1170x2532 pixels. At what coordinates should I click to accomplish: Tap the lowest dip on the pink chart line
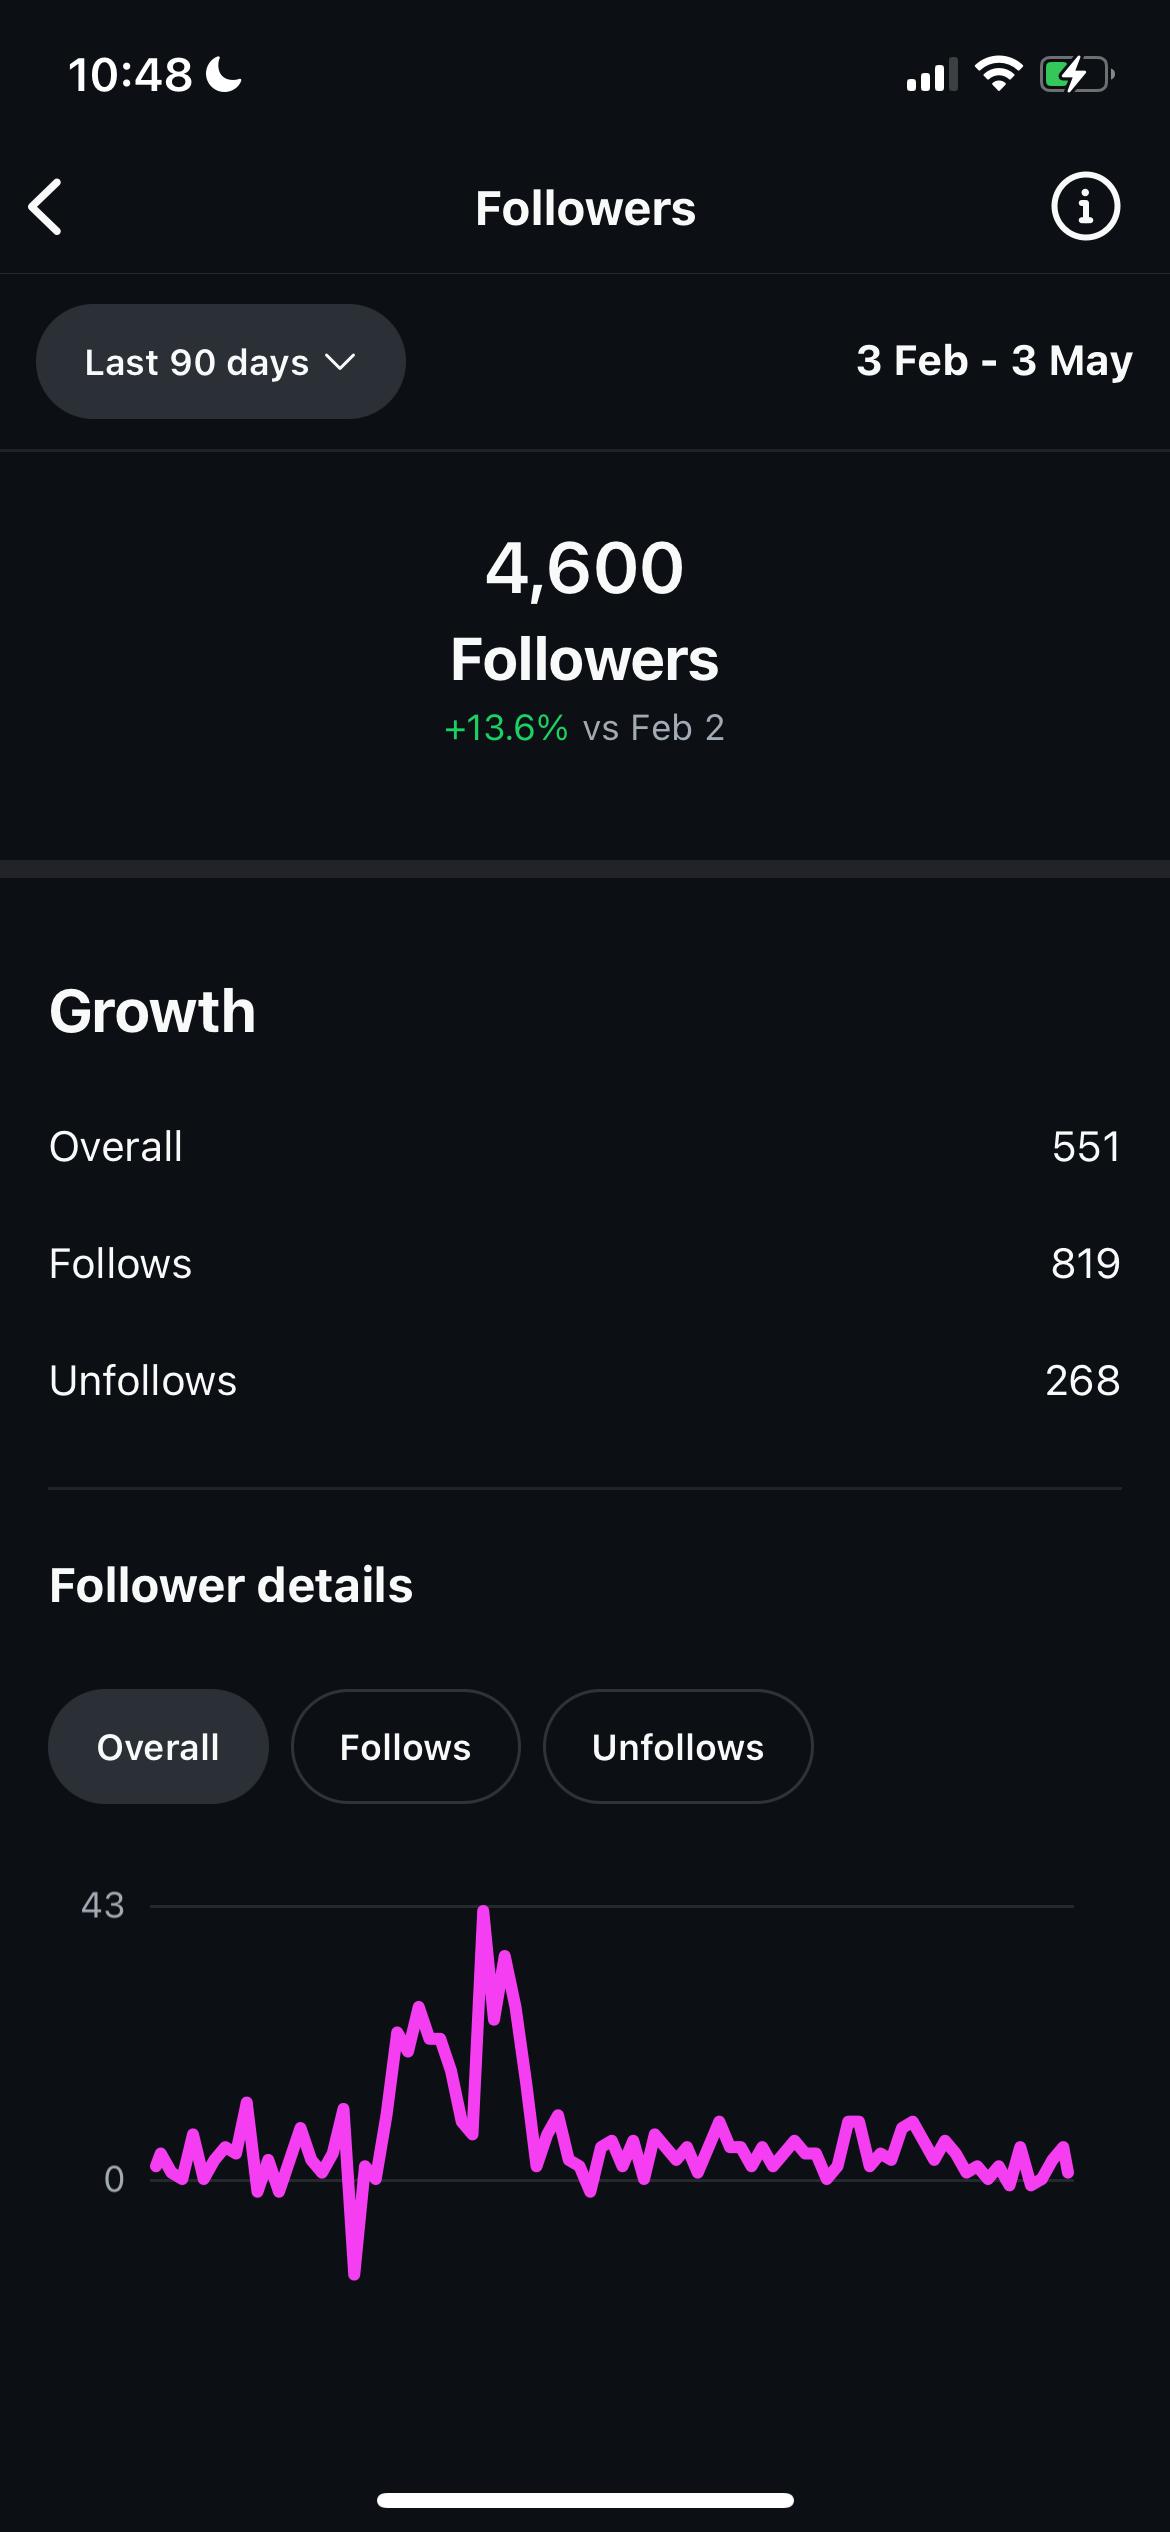coord(354,2273)
